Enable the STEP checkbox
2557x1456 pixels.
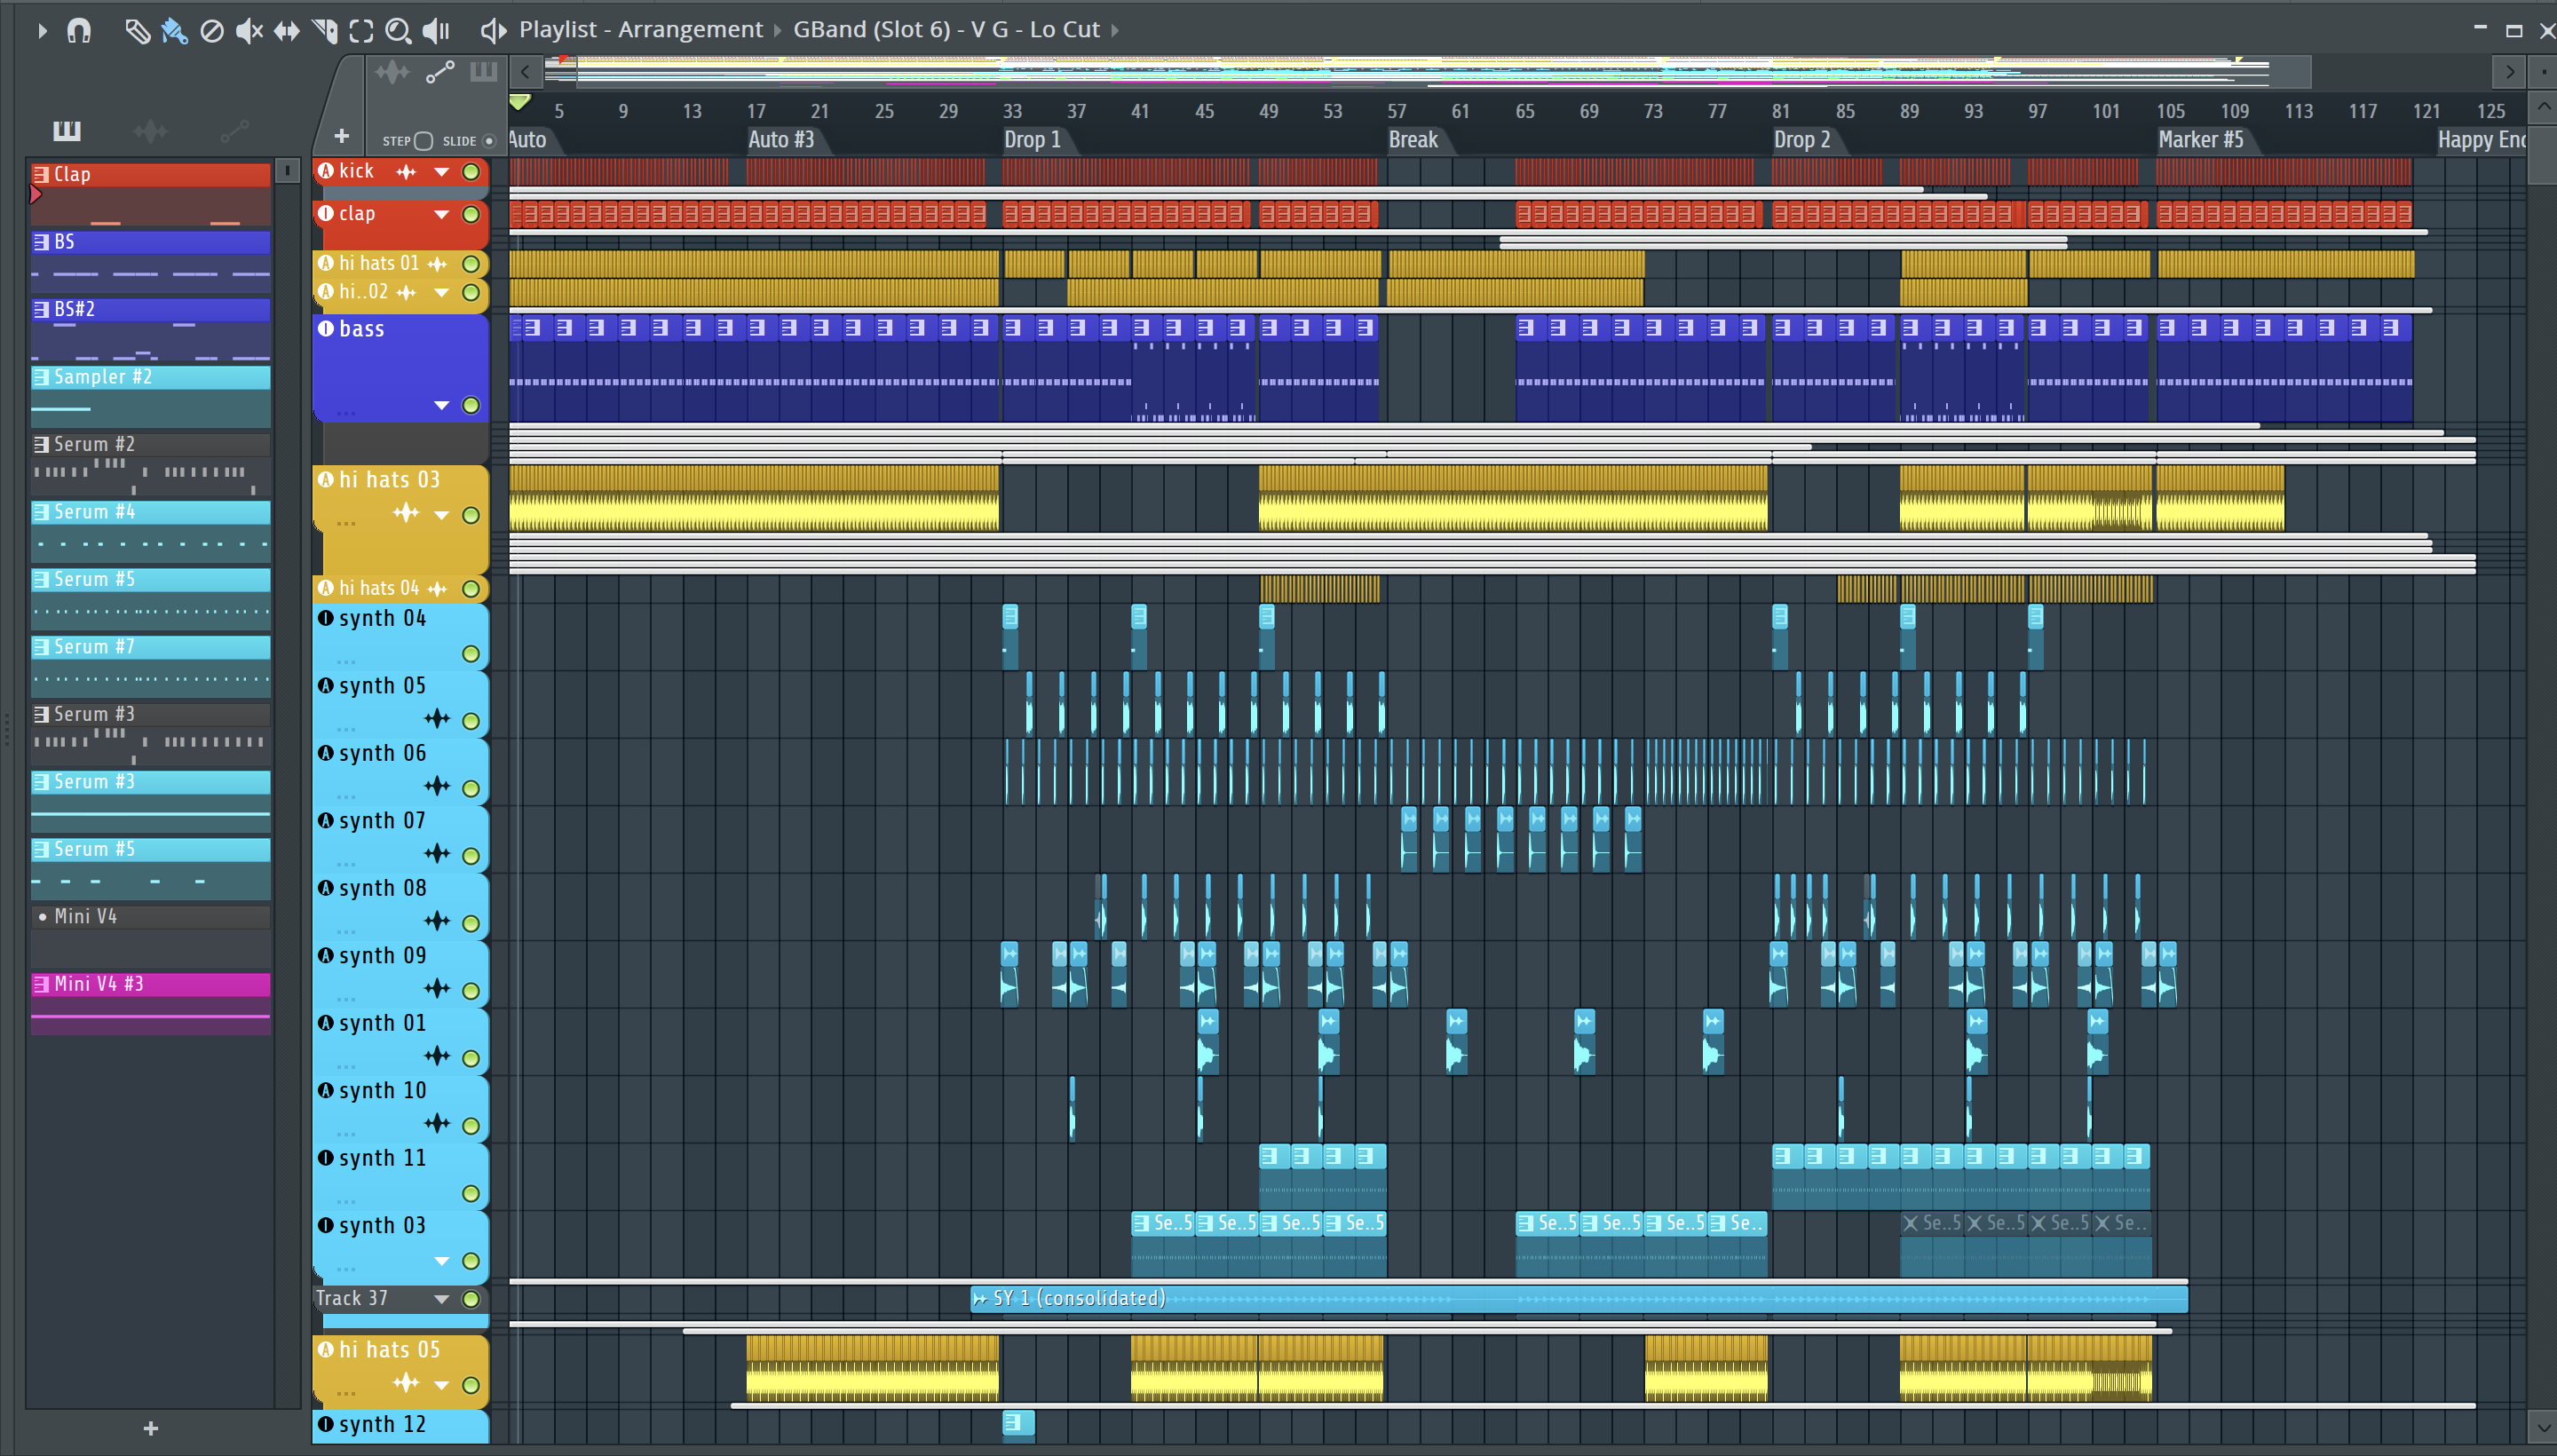click(424, 141)
